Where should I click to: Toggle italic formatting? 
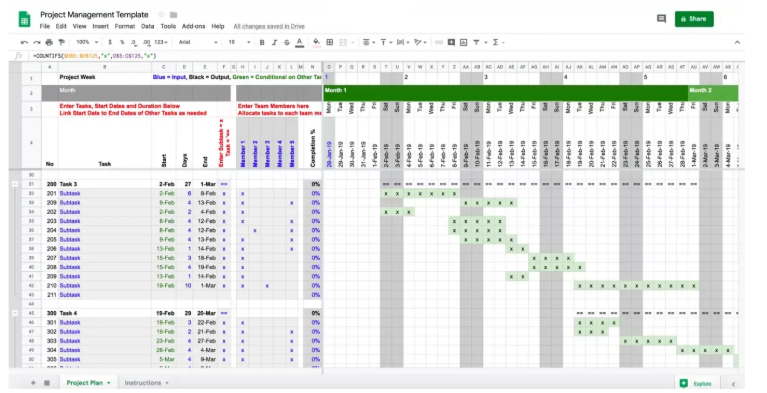pos(274,43)
